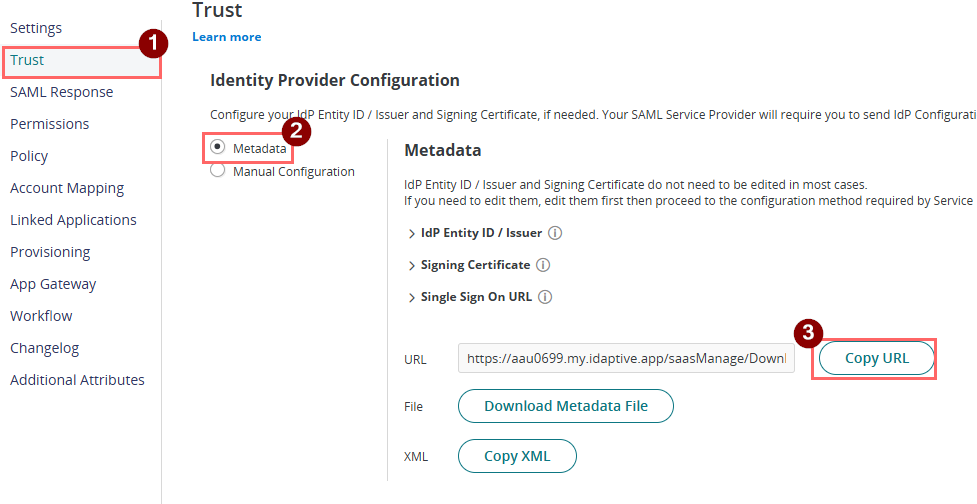Viewport: 977px width, 504px height.
Task: Open the Trust settings page
Action: point(28,60)
